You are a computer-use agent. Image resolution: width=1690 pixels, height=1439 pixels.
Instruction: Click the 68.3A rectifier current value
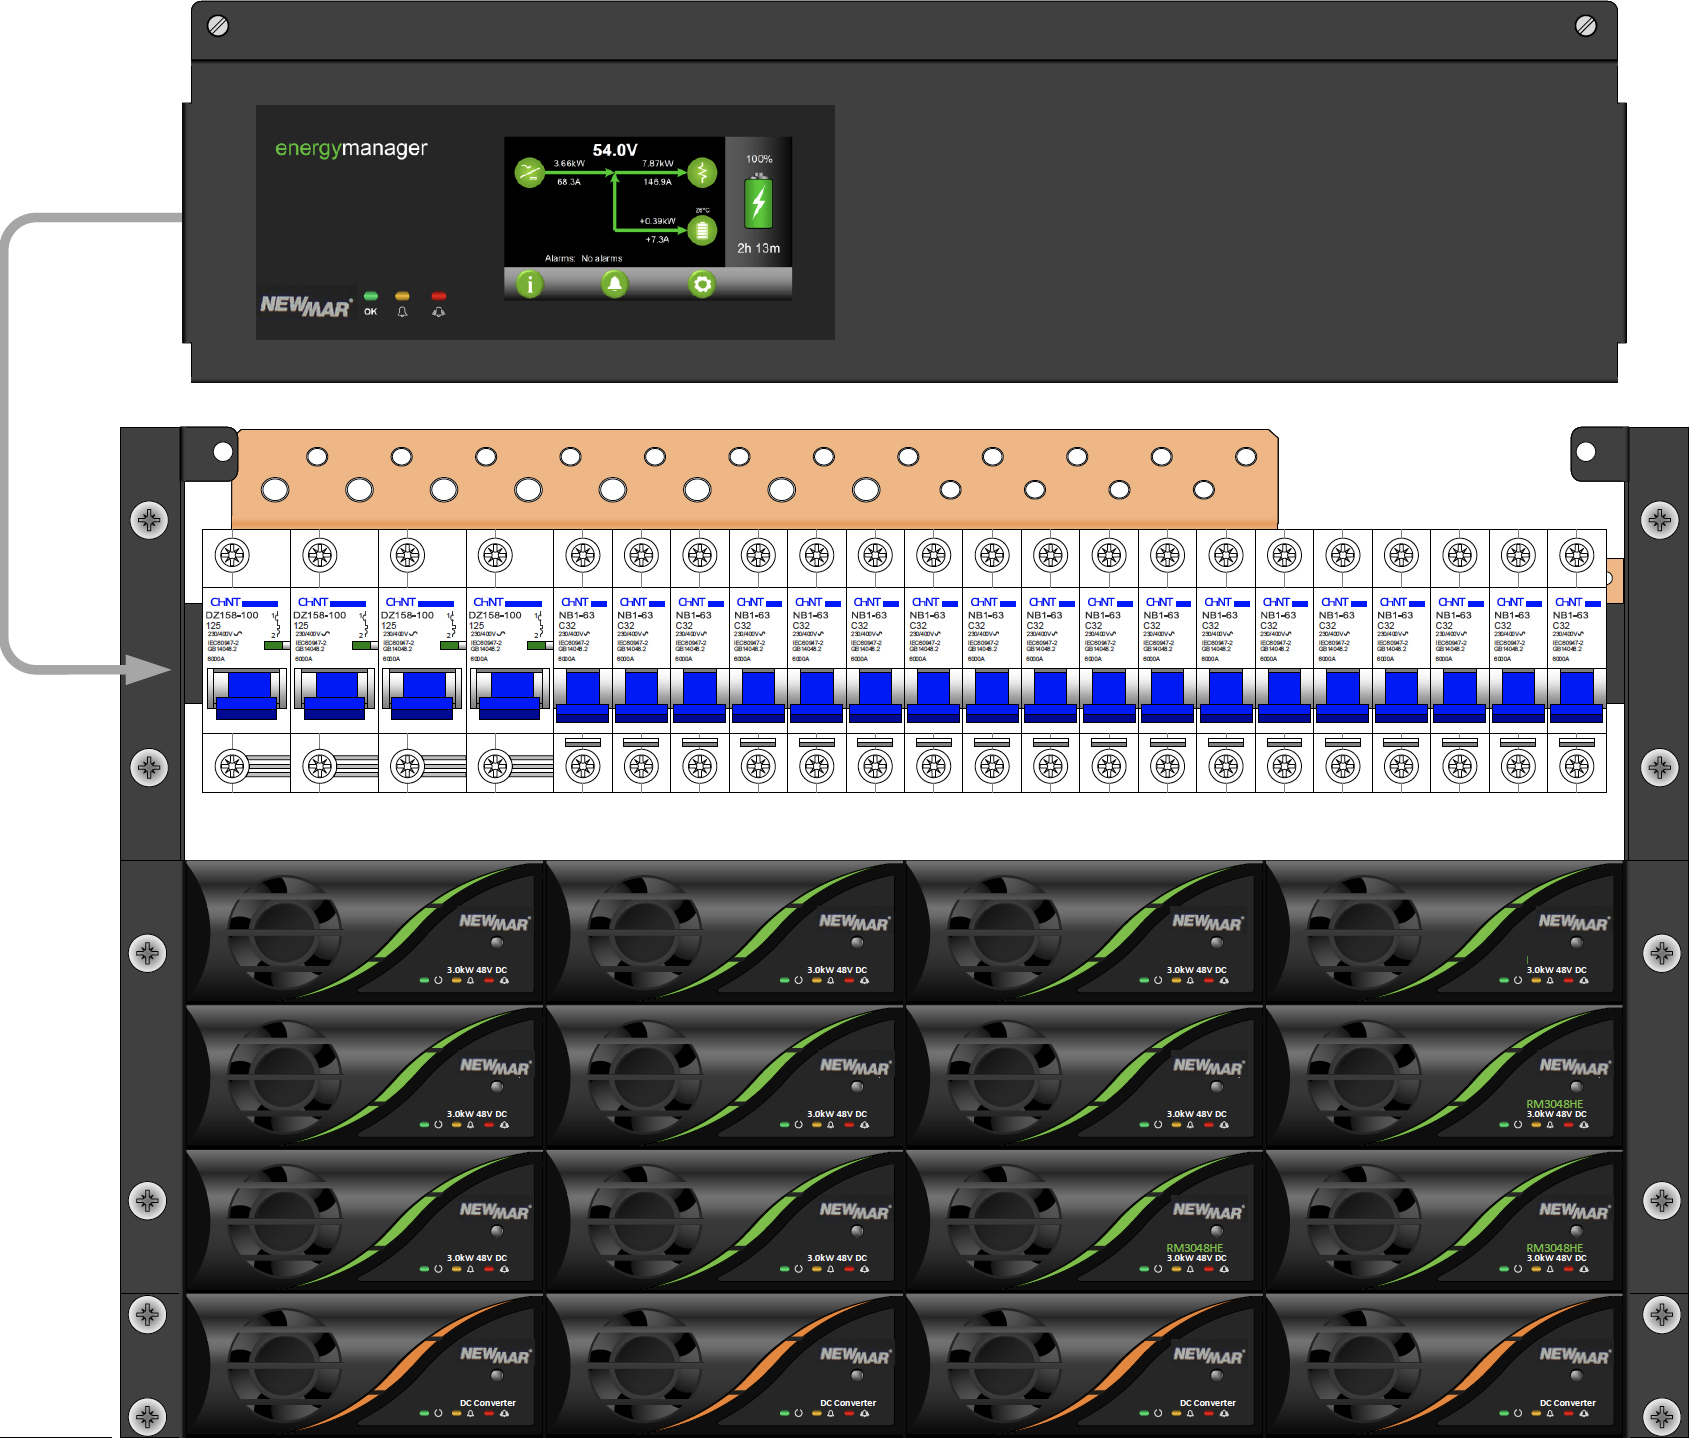pos(569,182)
